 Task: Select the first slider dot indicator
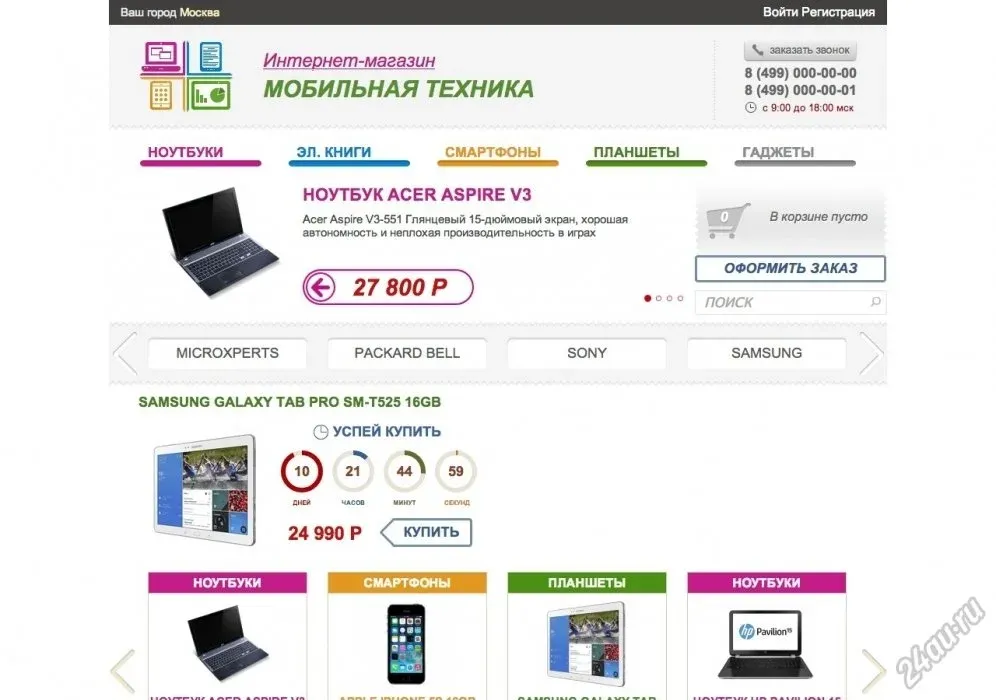click(647, 298)
